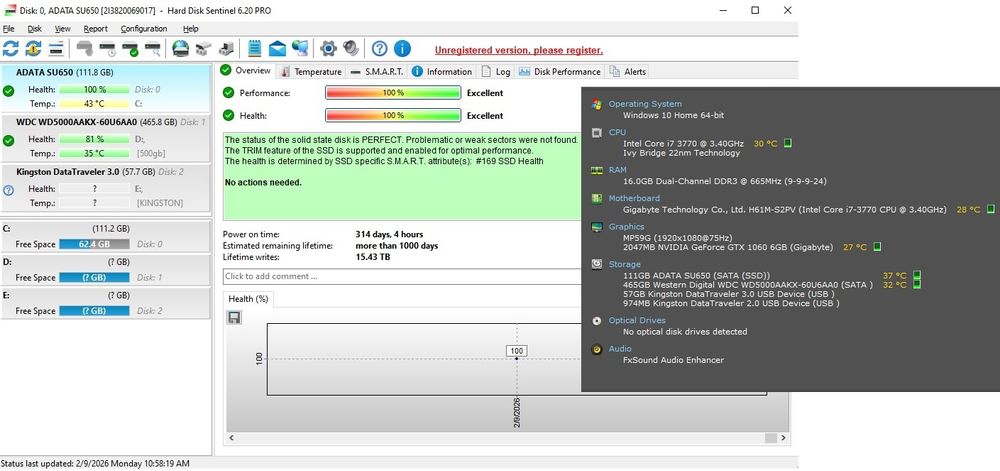Click the disk with clock toolbar icon

107,48
